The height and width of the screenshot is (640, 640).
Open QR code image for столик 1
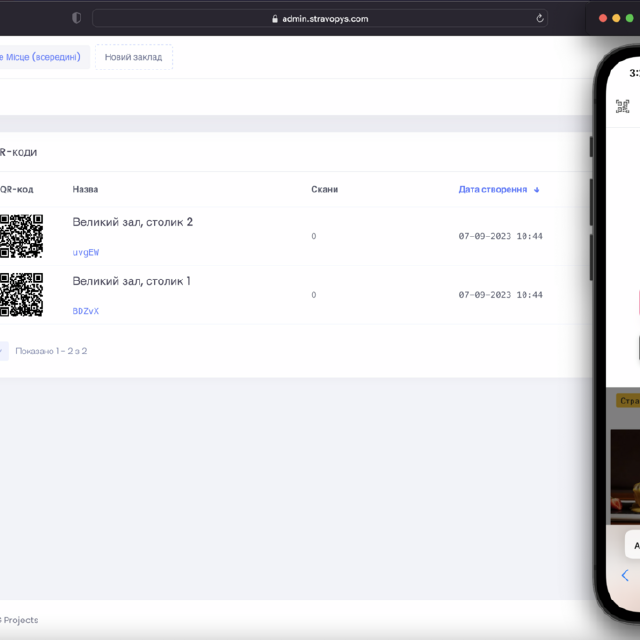21,295
